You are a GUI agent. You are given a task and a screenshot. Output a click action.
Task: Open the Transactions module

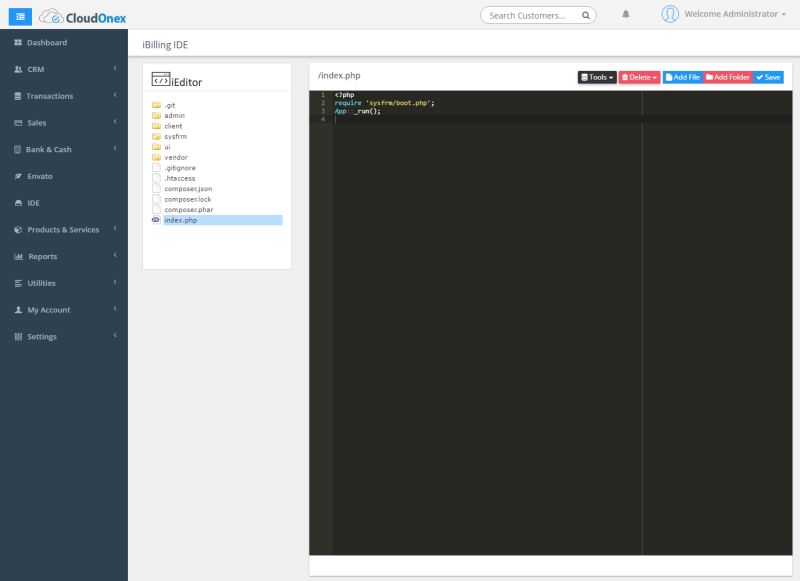[20, 97]
